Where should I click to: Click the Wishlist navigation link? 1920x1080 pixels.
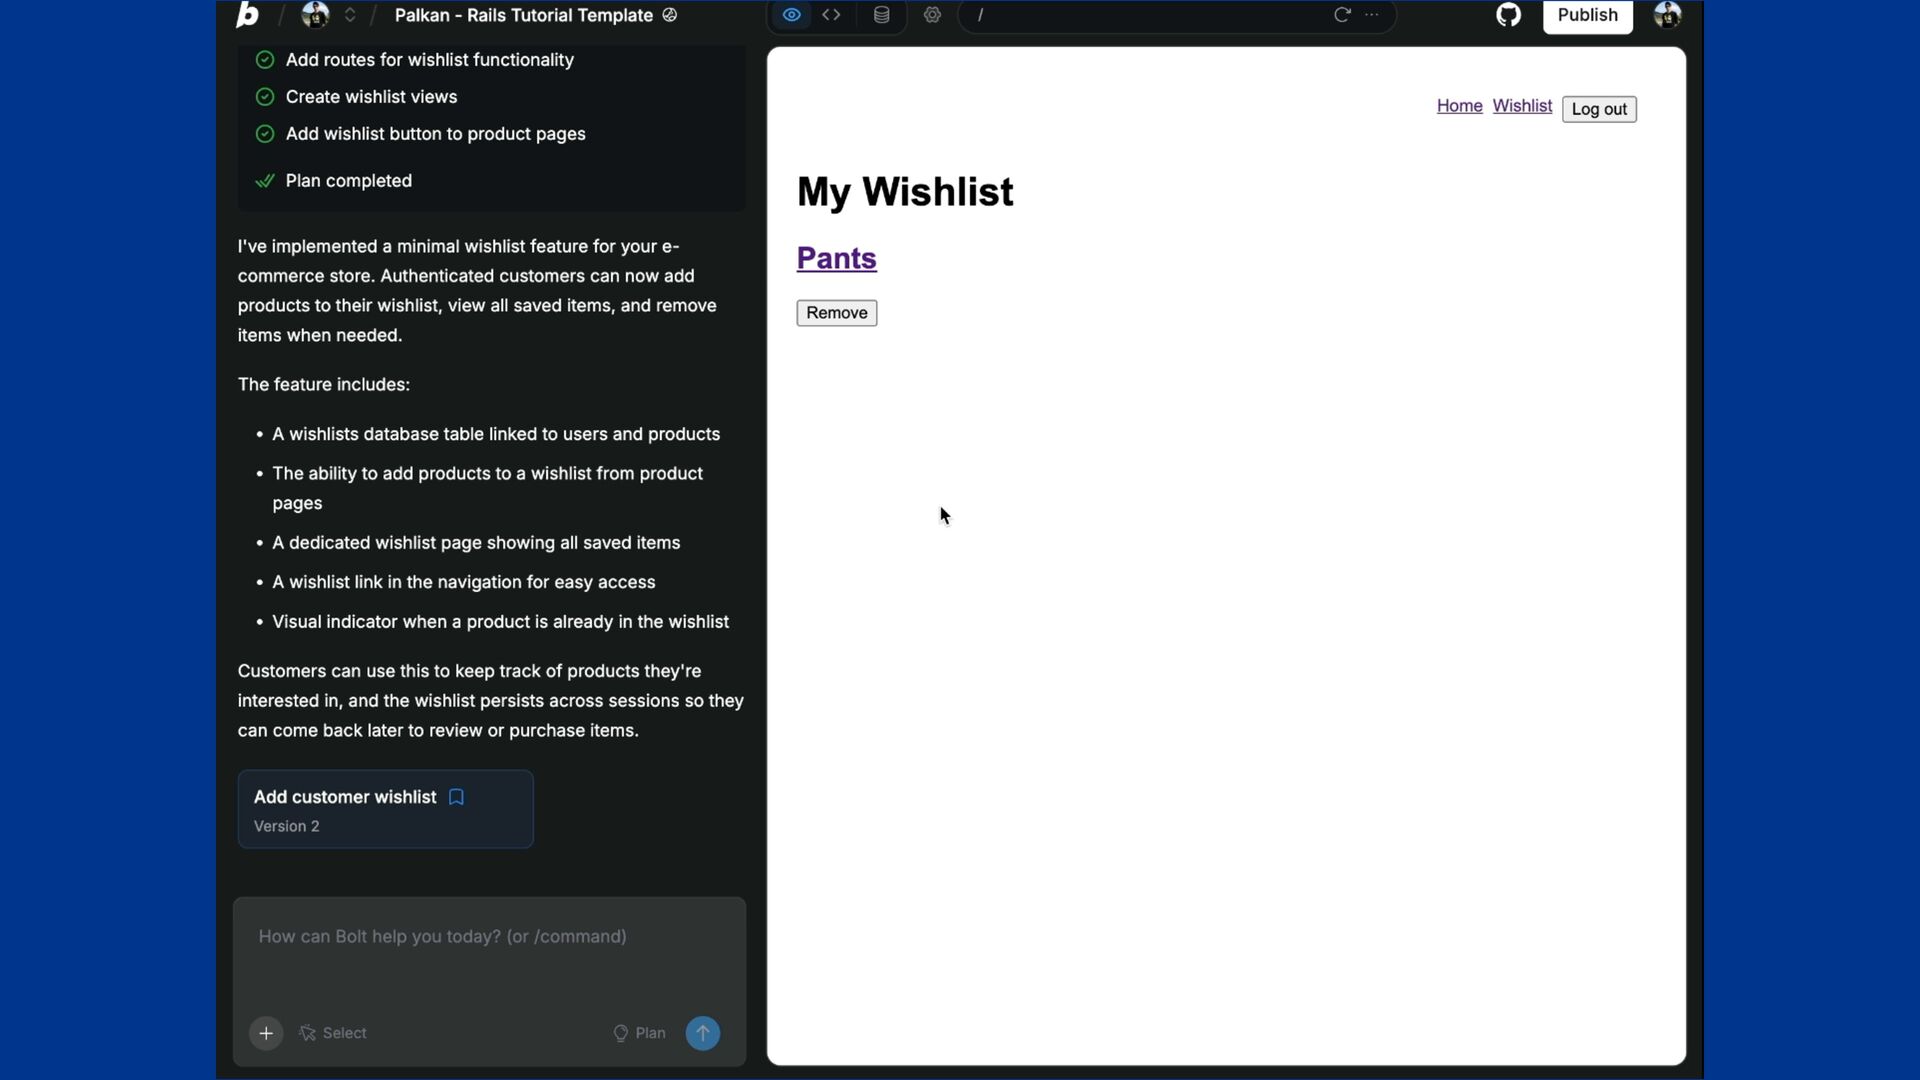tap(1522, 106)
